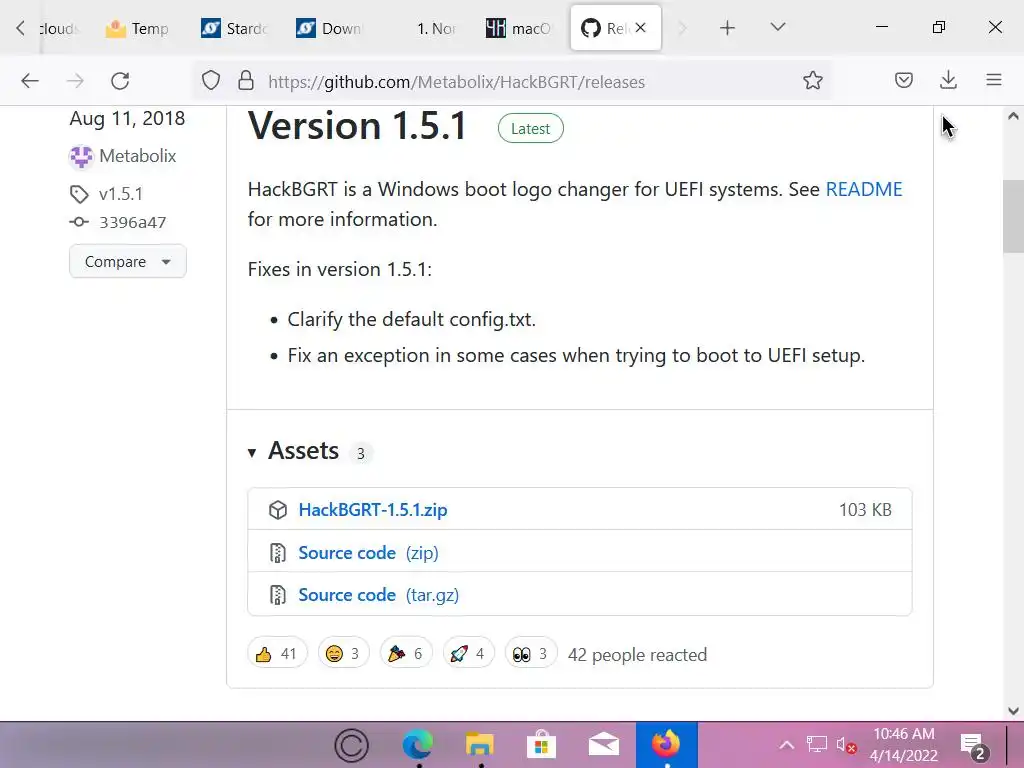
Task: Open the Compare dropdown
Action: point(127,261)
